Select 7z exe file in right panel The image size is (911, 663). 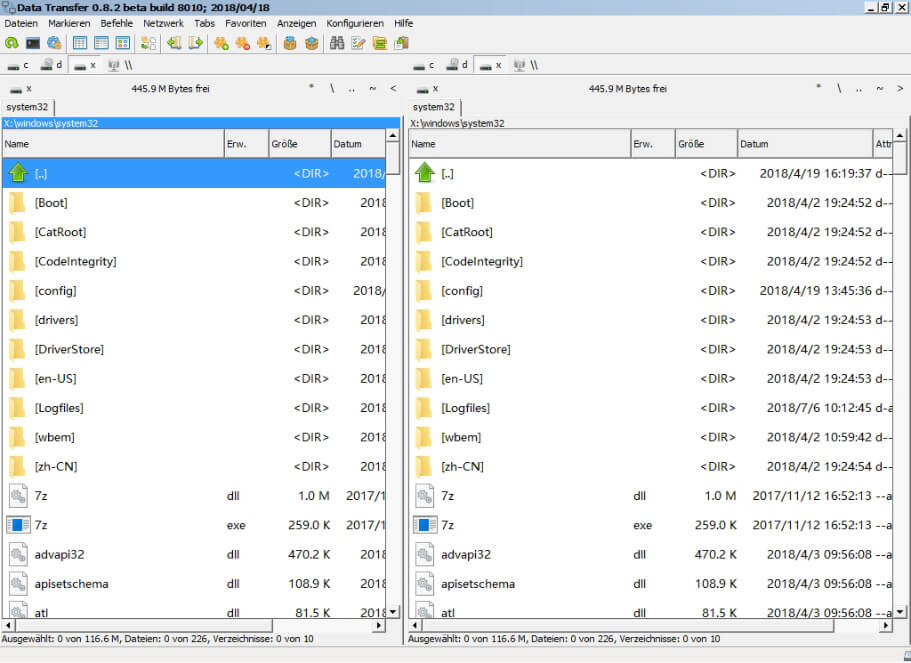pos(651,525)
